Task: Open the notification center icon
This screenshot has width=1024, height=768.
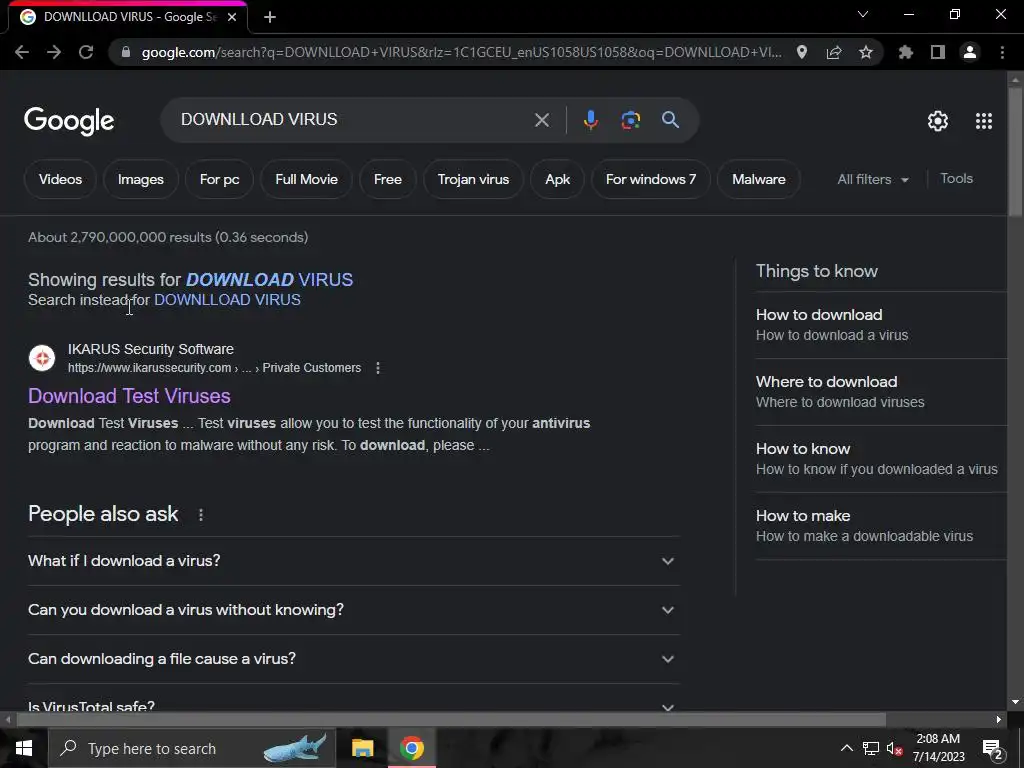Action: click(x=992, y=749)
